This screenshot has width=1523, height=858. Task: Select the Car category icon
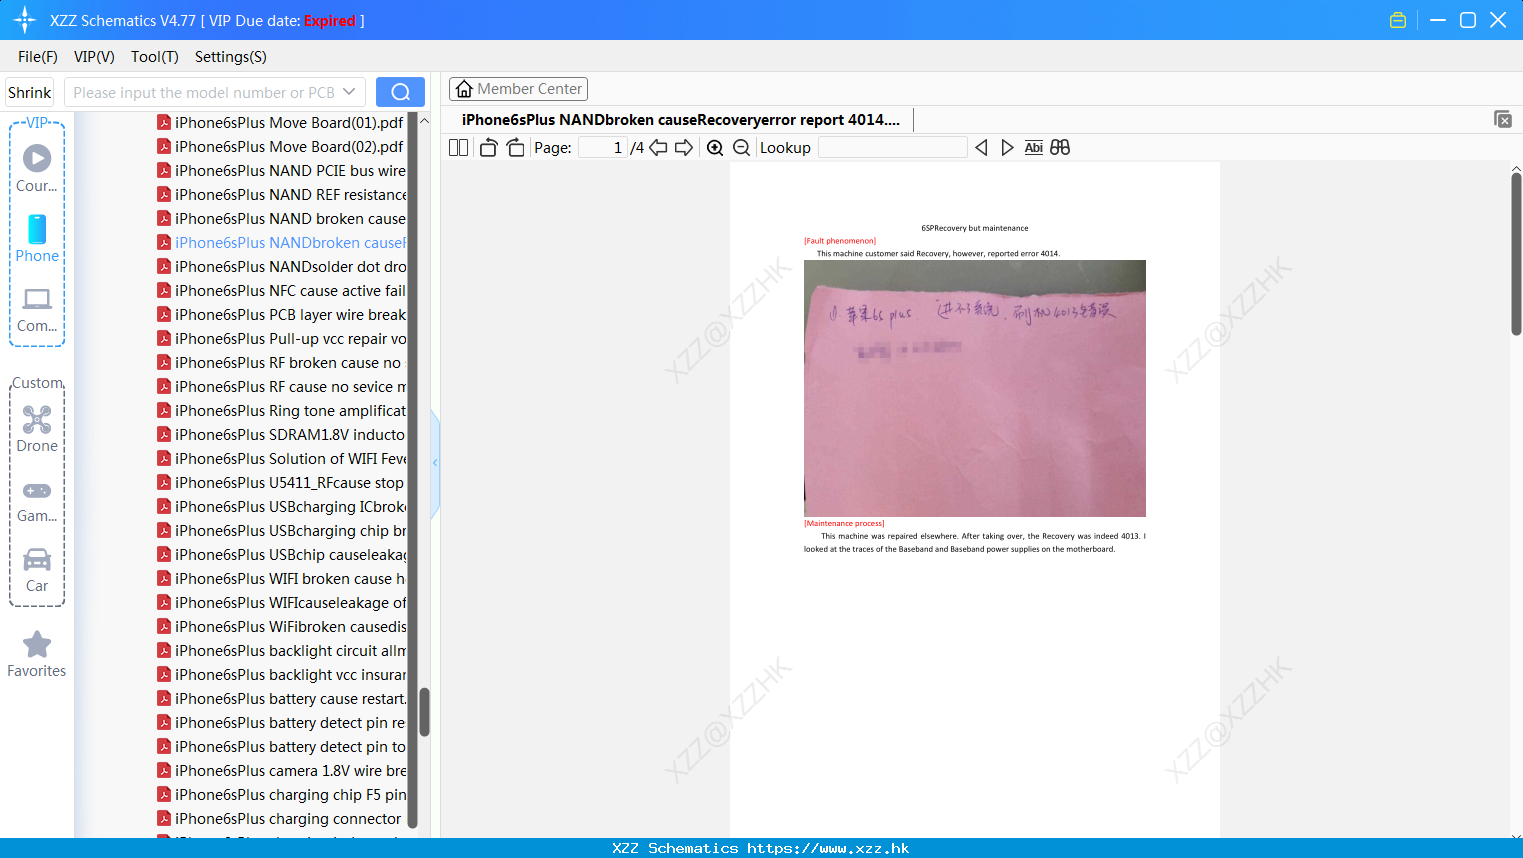coord(37,570)
